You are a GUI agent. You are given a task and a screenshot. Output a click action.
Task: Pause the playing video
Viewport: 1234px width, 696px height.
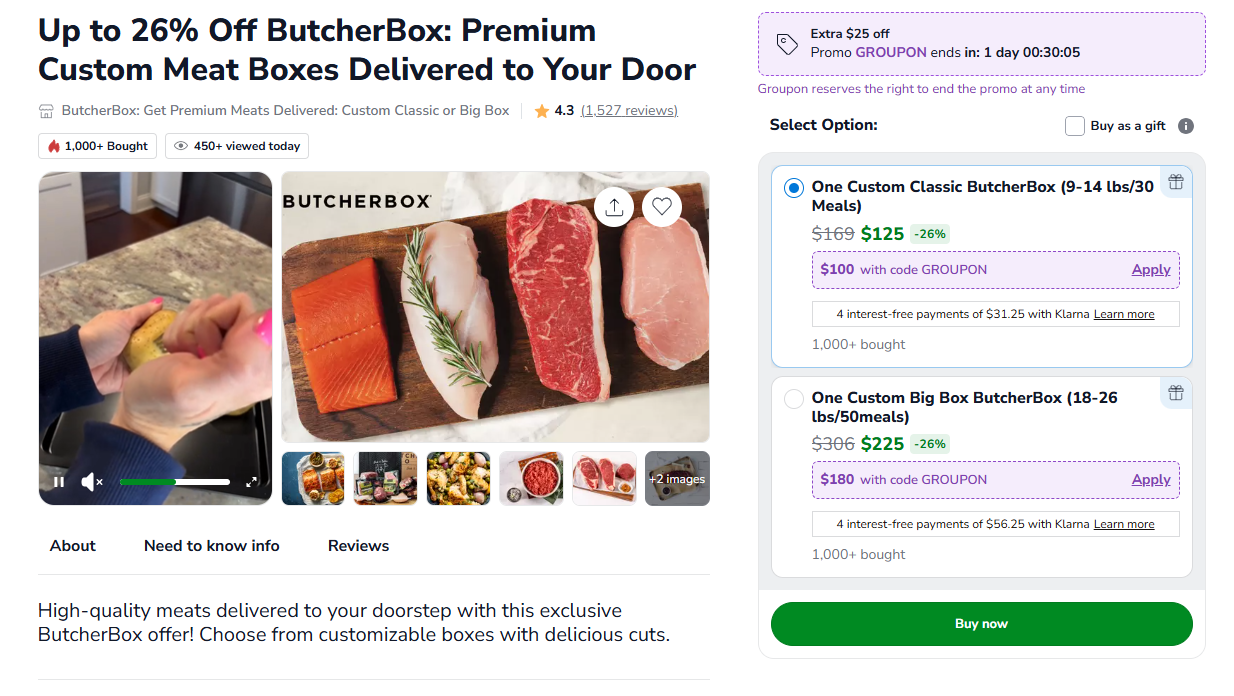pyautogui.click(x=59, y=481)
